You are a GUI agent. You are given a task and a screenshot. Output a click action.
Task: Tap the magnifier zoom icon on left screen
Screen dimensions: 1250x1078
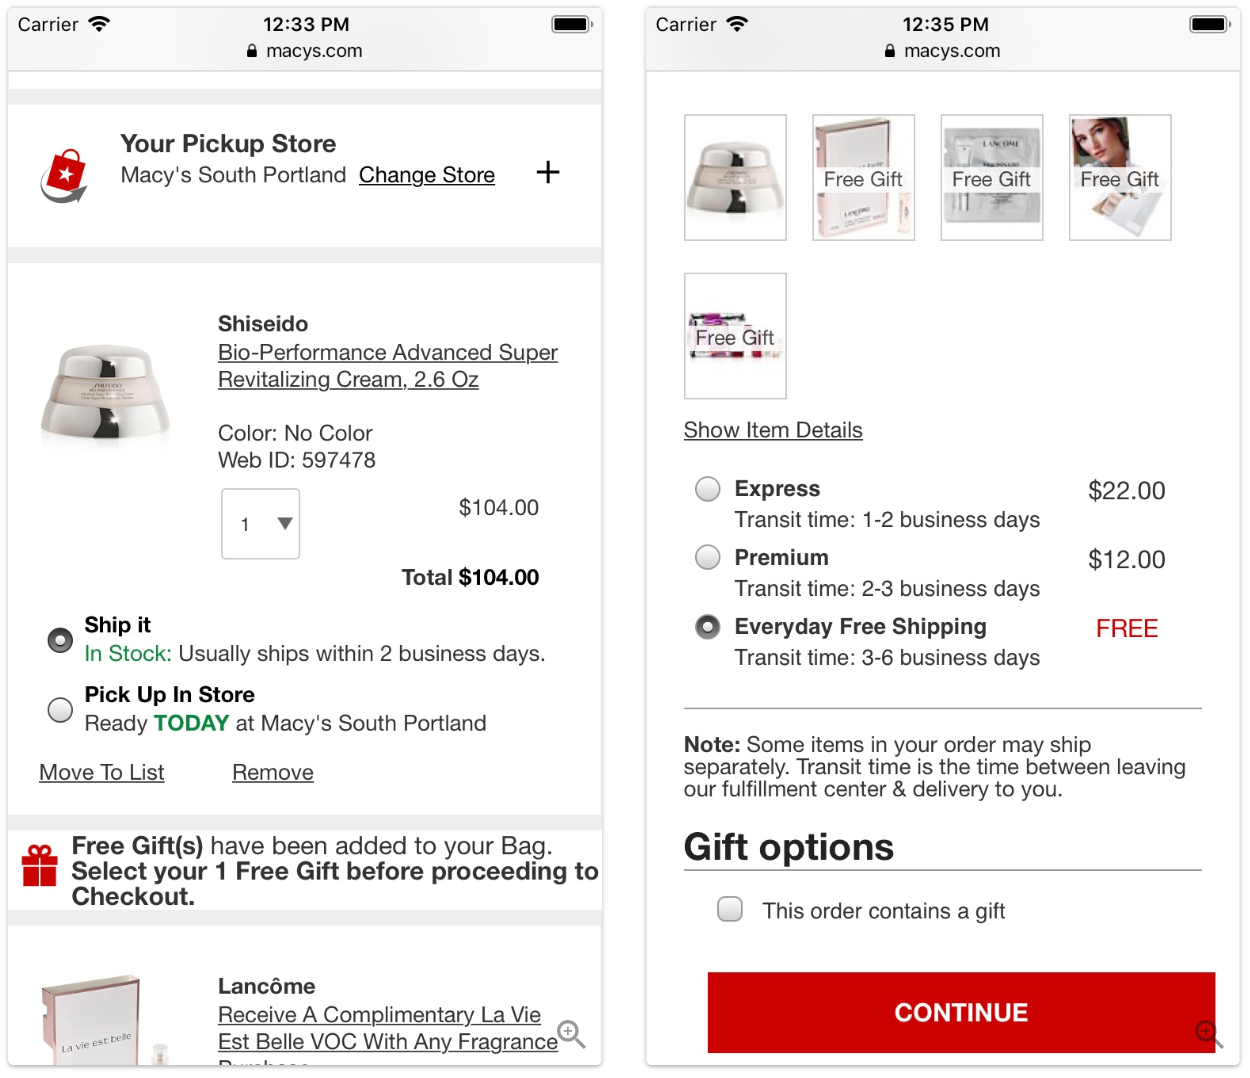[571, 1033]
